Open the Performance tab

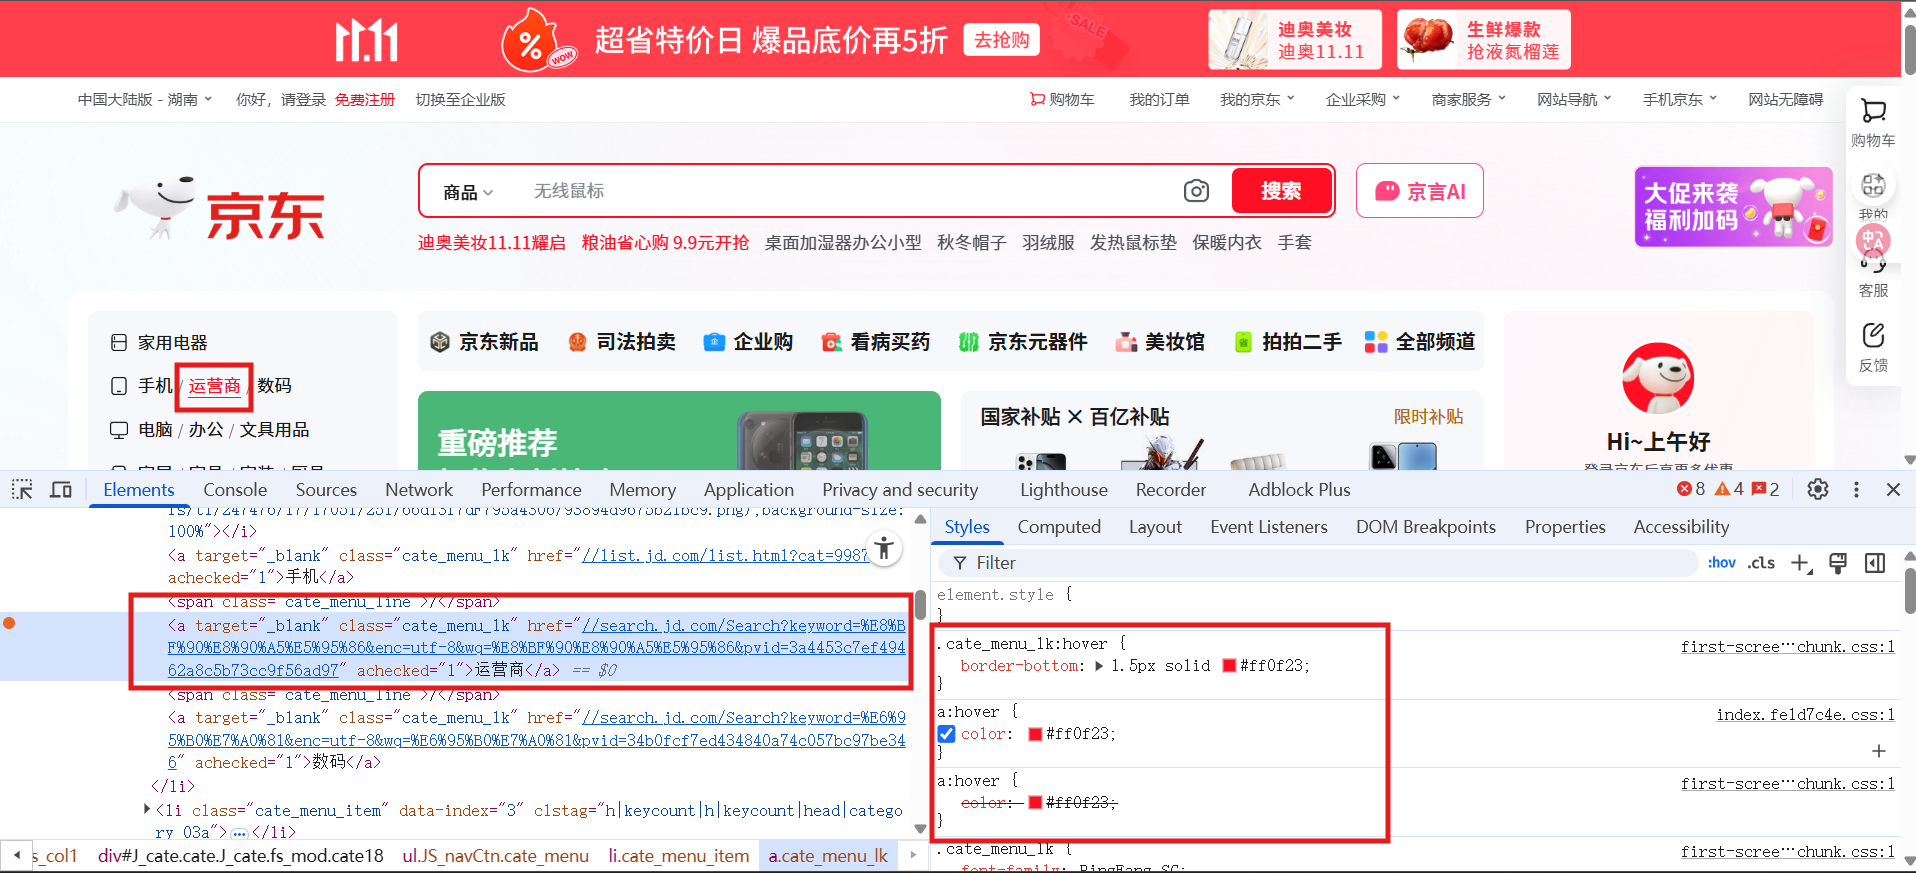click(531, 489)
